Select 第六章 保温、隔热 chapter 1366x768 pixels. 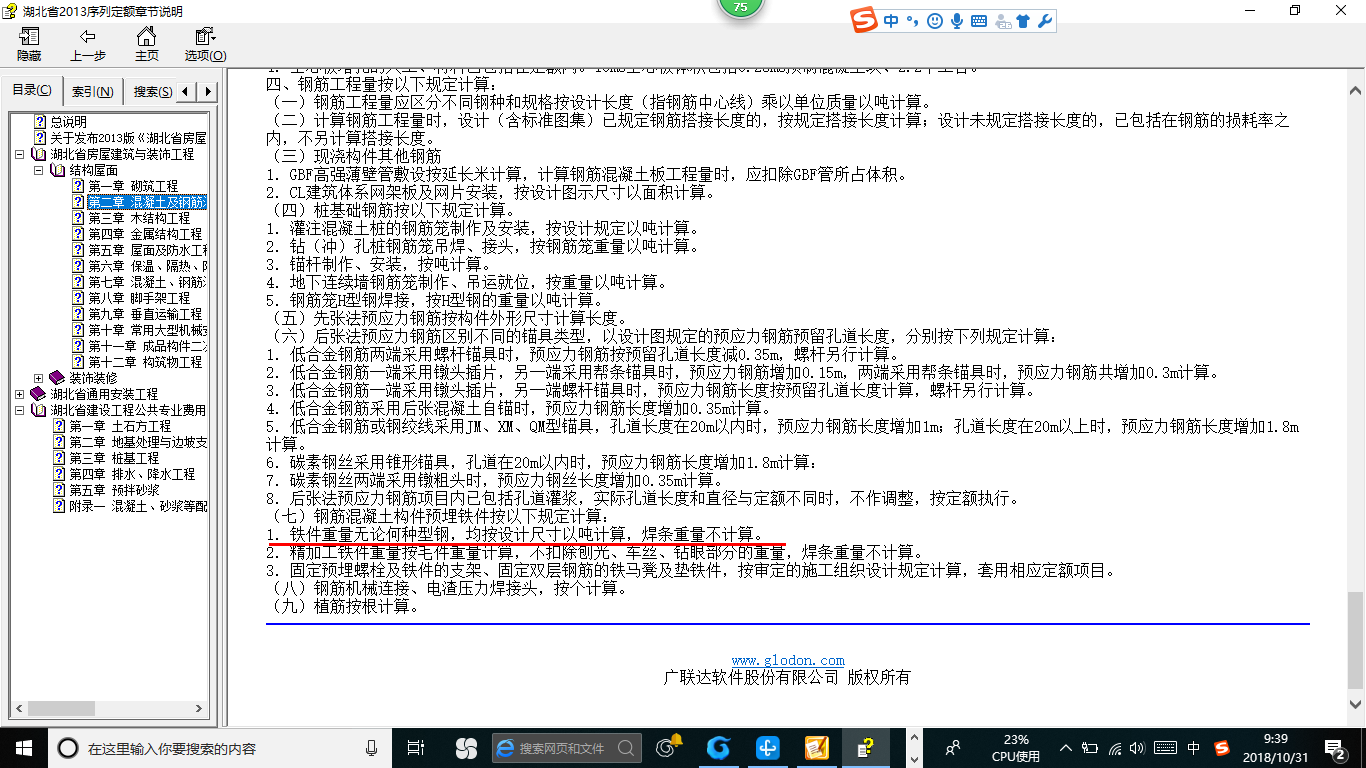147,266
